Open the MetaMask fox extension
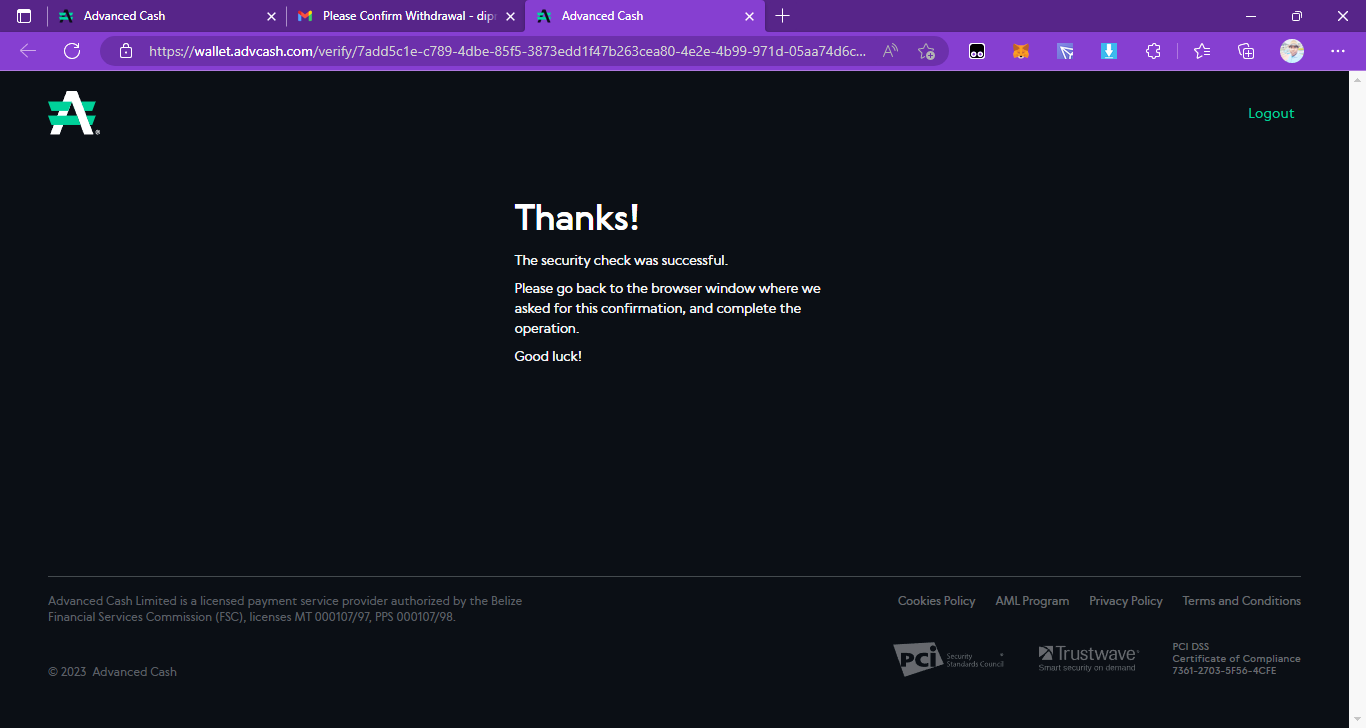Viewport: 1366px width, 728px height. pos(1021,51)
